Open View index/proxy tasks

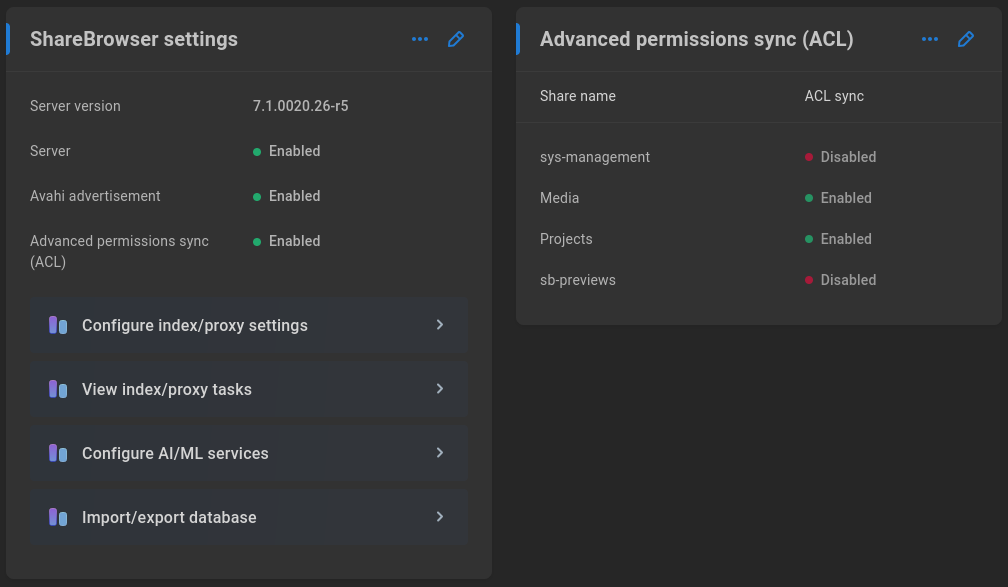pos(249,389)
